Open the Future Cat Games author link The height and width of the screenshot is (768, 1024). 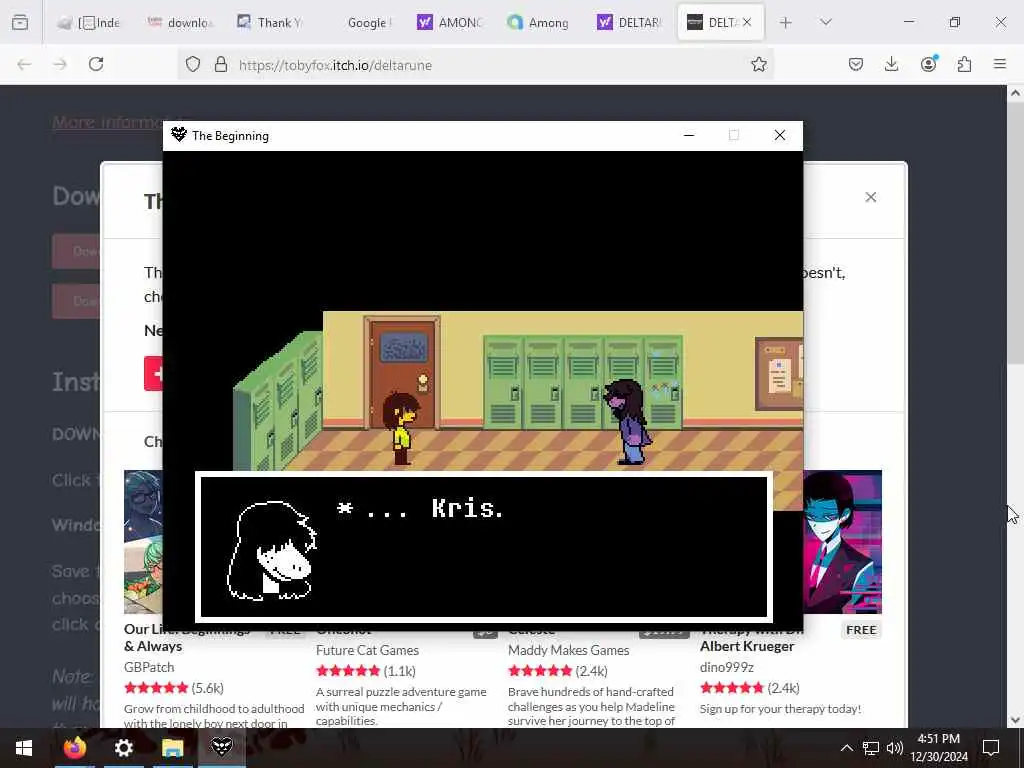click(367, 650)
